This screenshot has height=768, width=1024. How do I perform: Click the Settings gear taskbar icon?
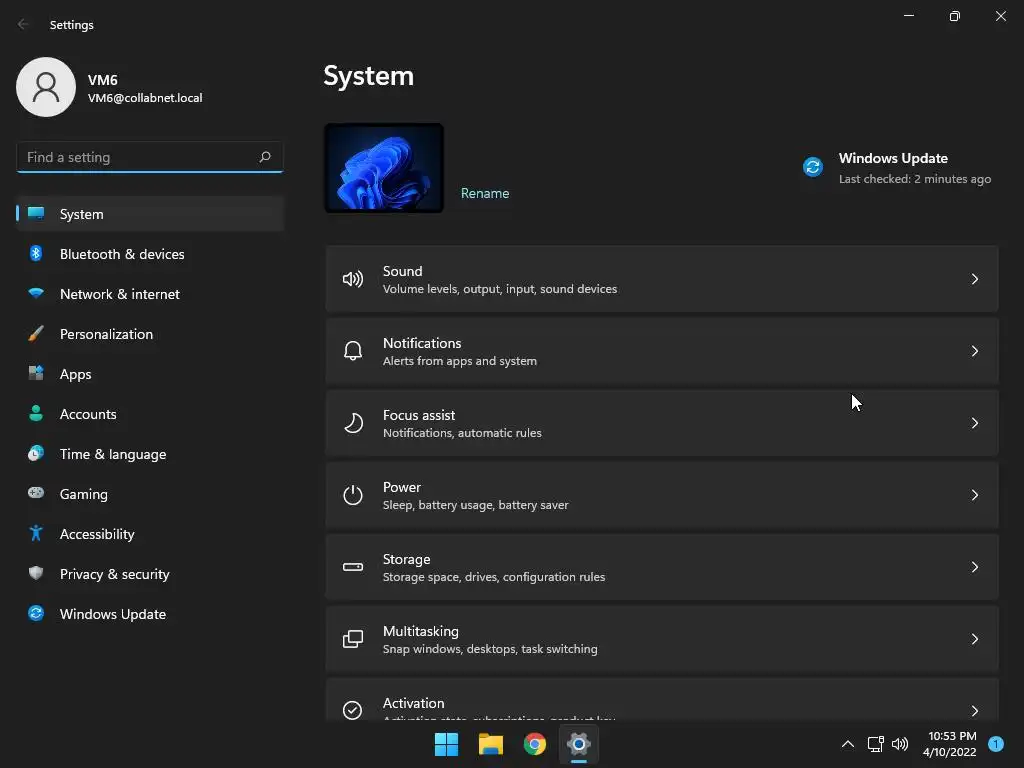pos(579,744)
